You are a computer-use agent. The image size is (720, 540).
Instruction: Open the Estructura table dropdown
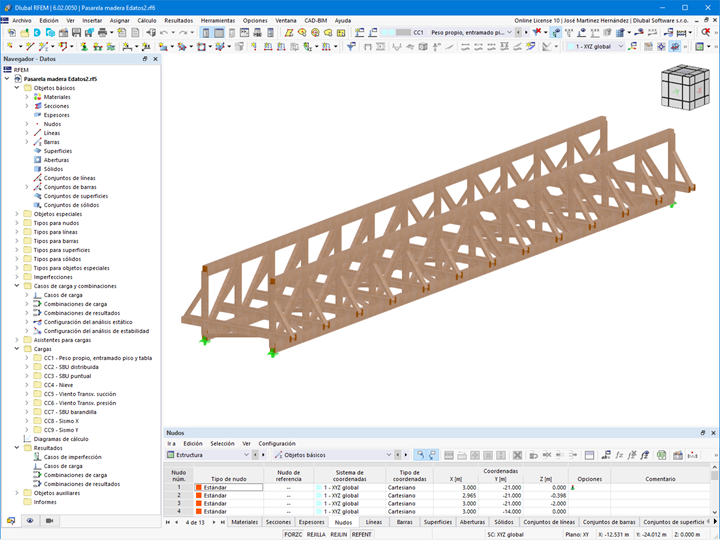[x=246, y=455]
